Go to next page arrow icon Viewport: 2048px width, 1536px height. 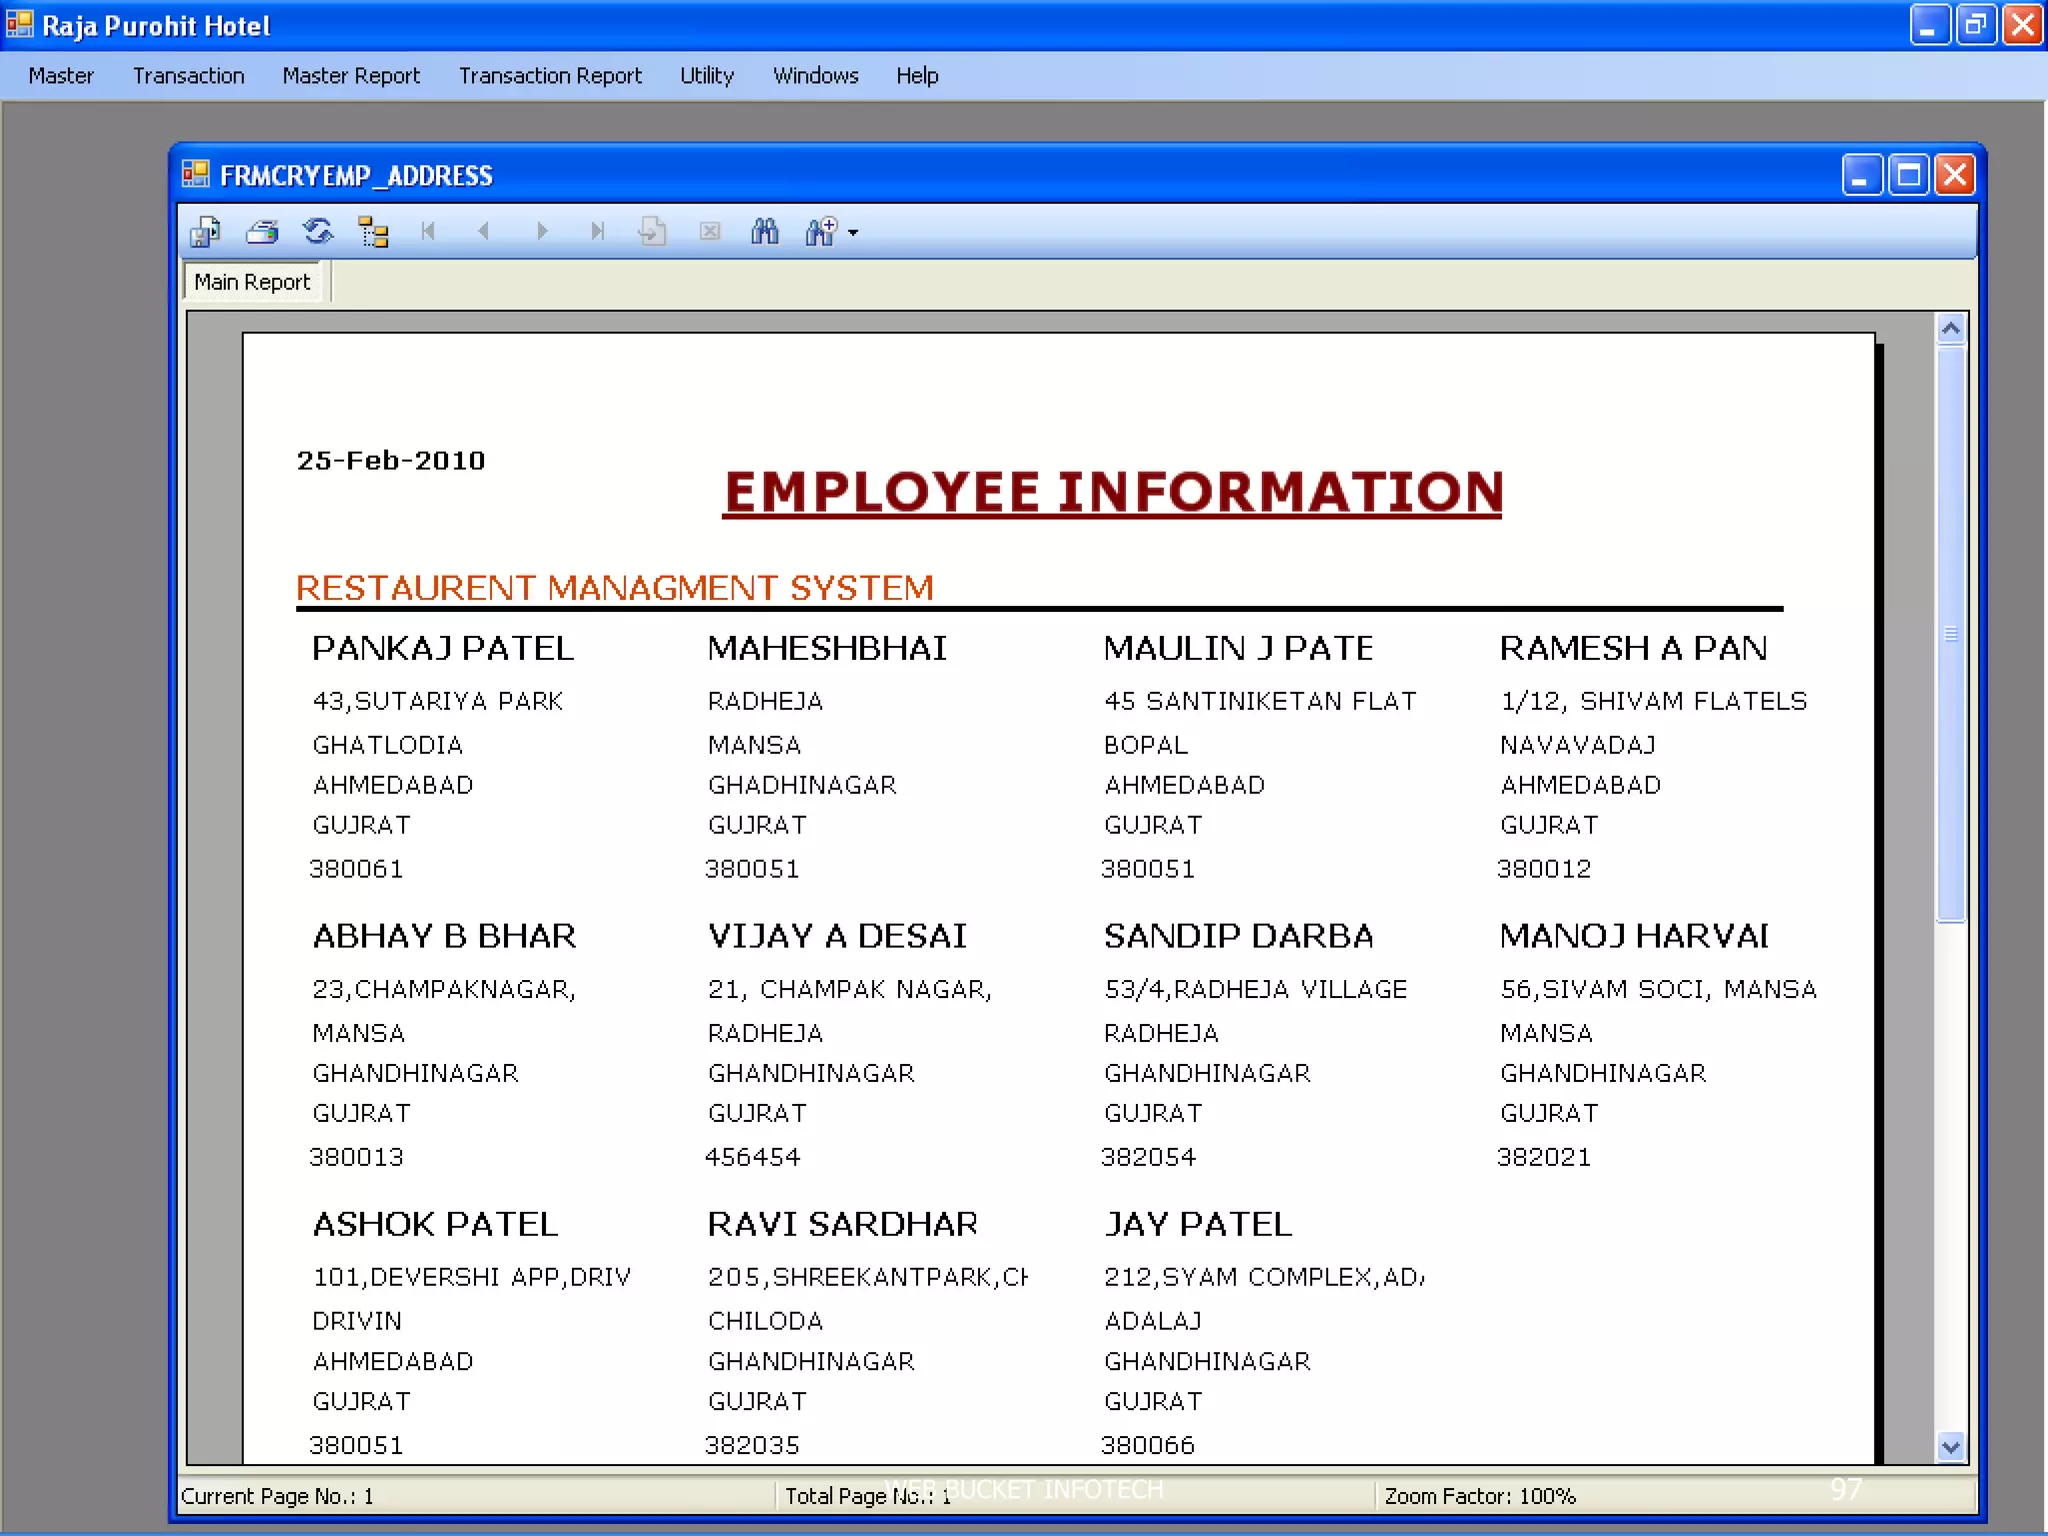coord(541,232)
